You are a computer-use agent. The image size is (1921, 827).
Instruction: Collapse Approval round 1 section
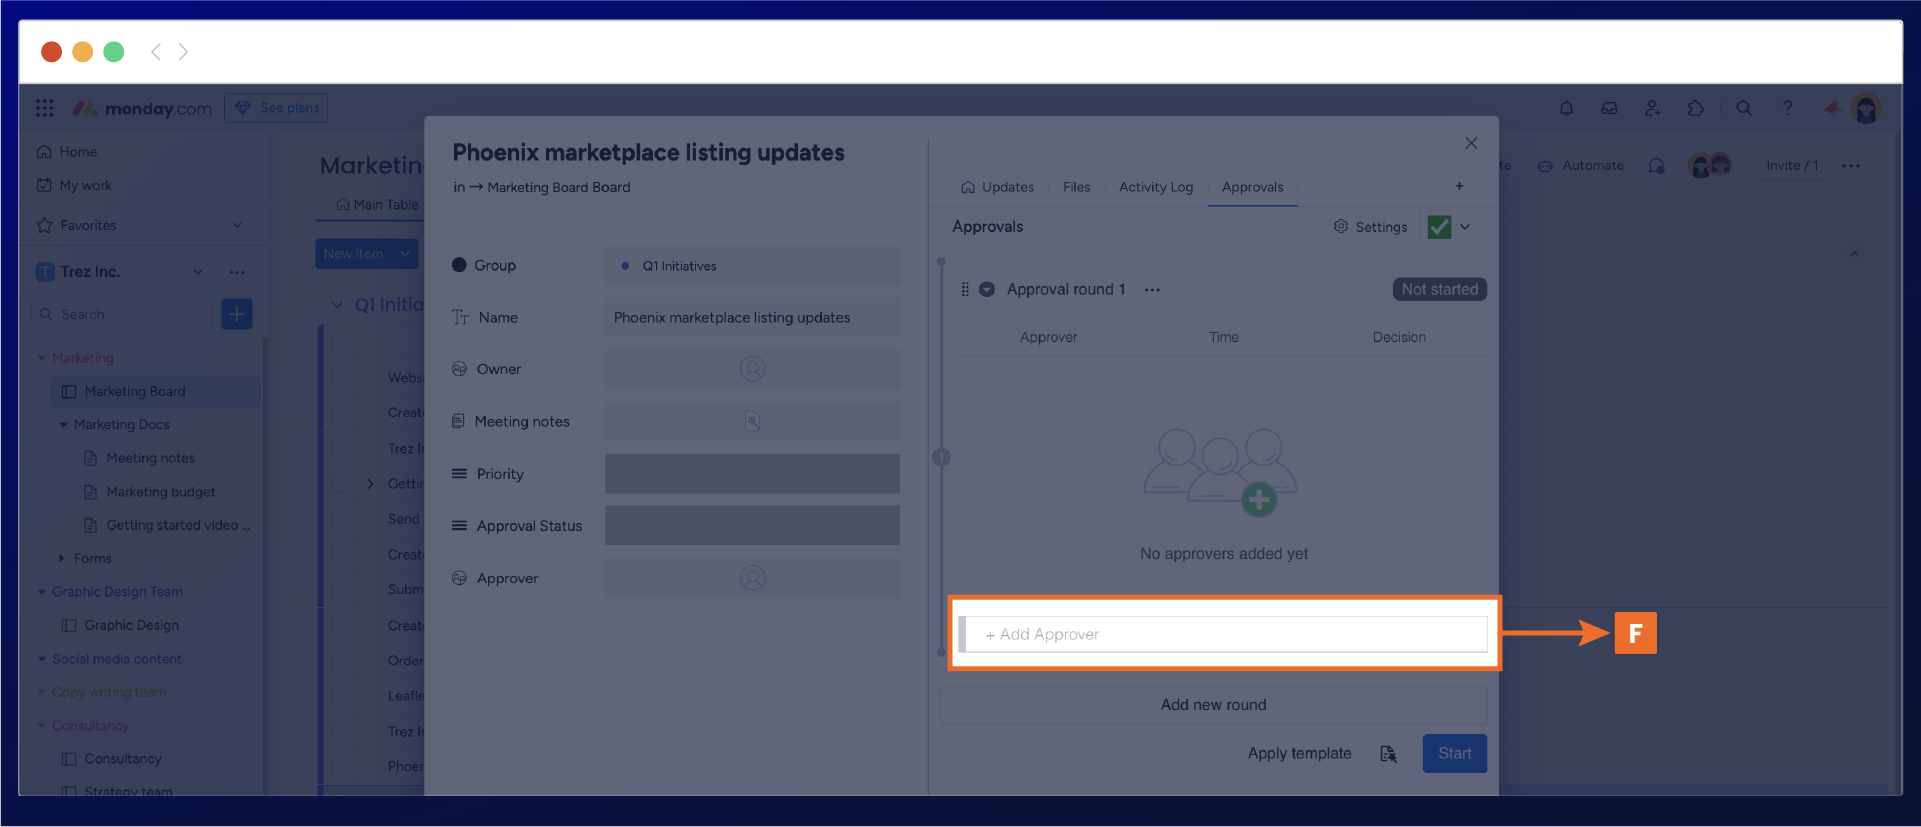coord(987,290)
